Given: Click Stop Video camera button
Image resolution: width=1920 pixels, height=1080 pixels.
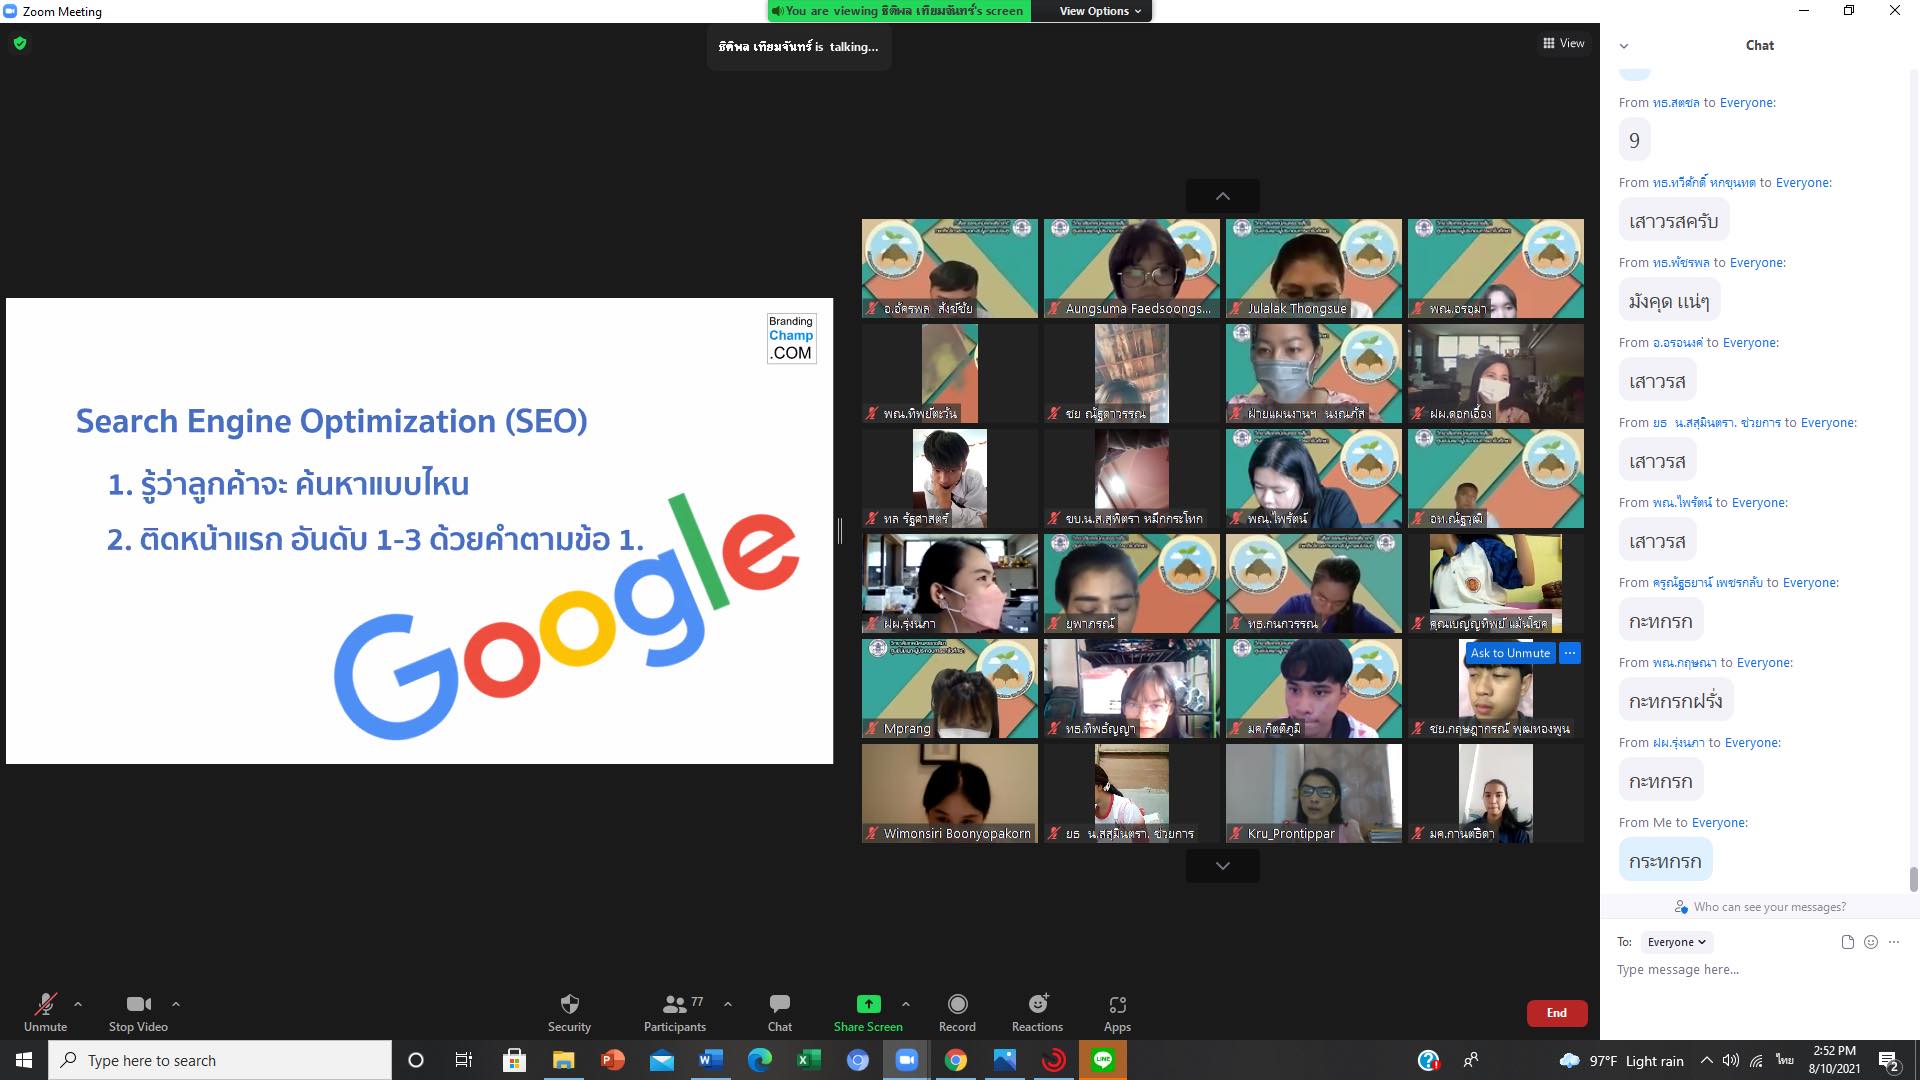Looking at the screenshot, I should (x=138, y=1012).
